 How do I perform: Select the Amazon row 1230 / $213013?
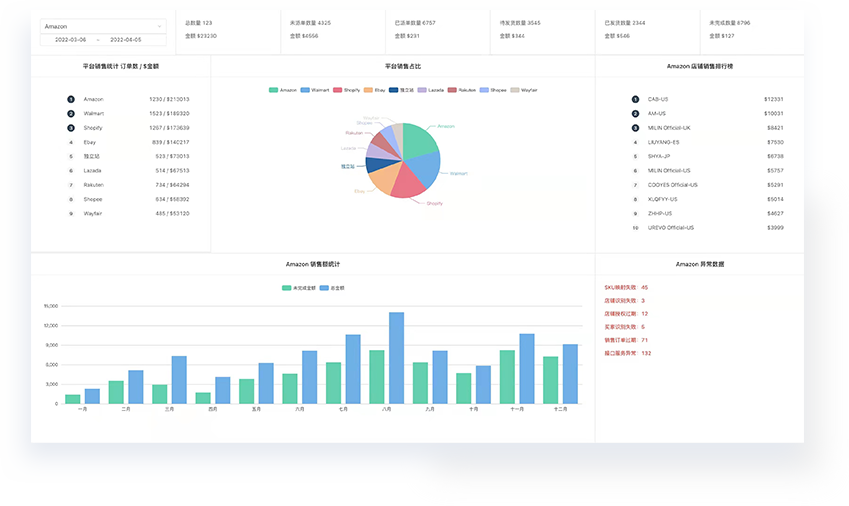coord(128,99)
